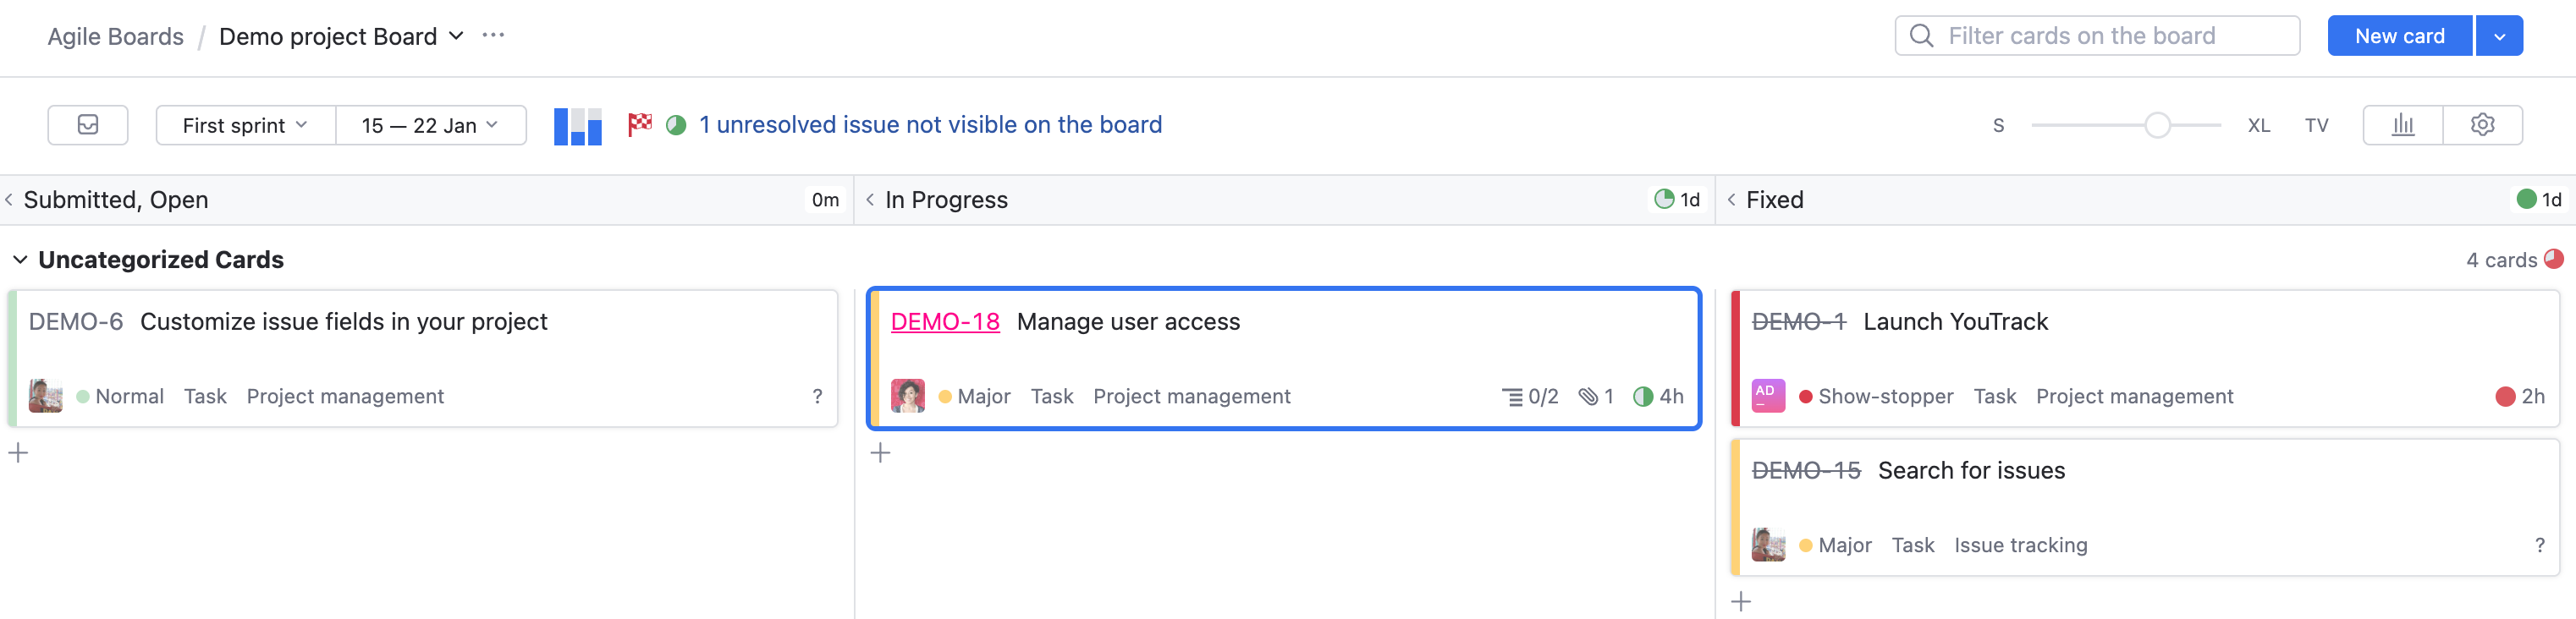The width and height of the screenshot is (2576, 619).
Task: Go to Agile Boards breadcrumb
Action: pos(116,36)
